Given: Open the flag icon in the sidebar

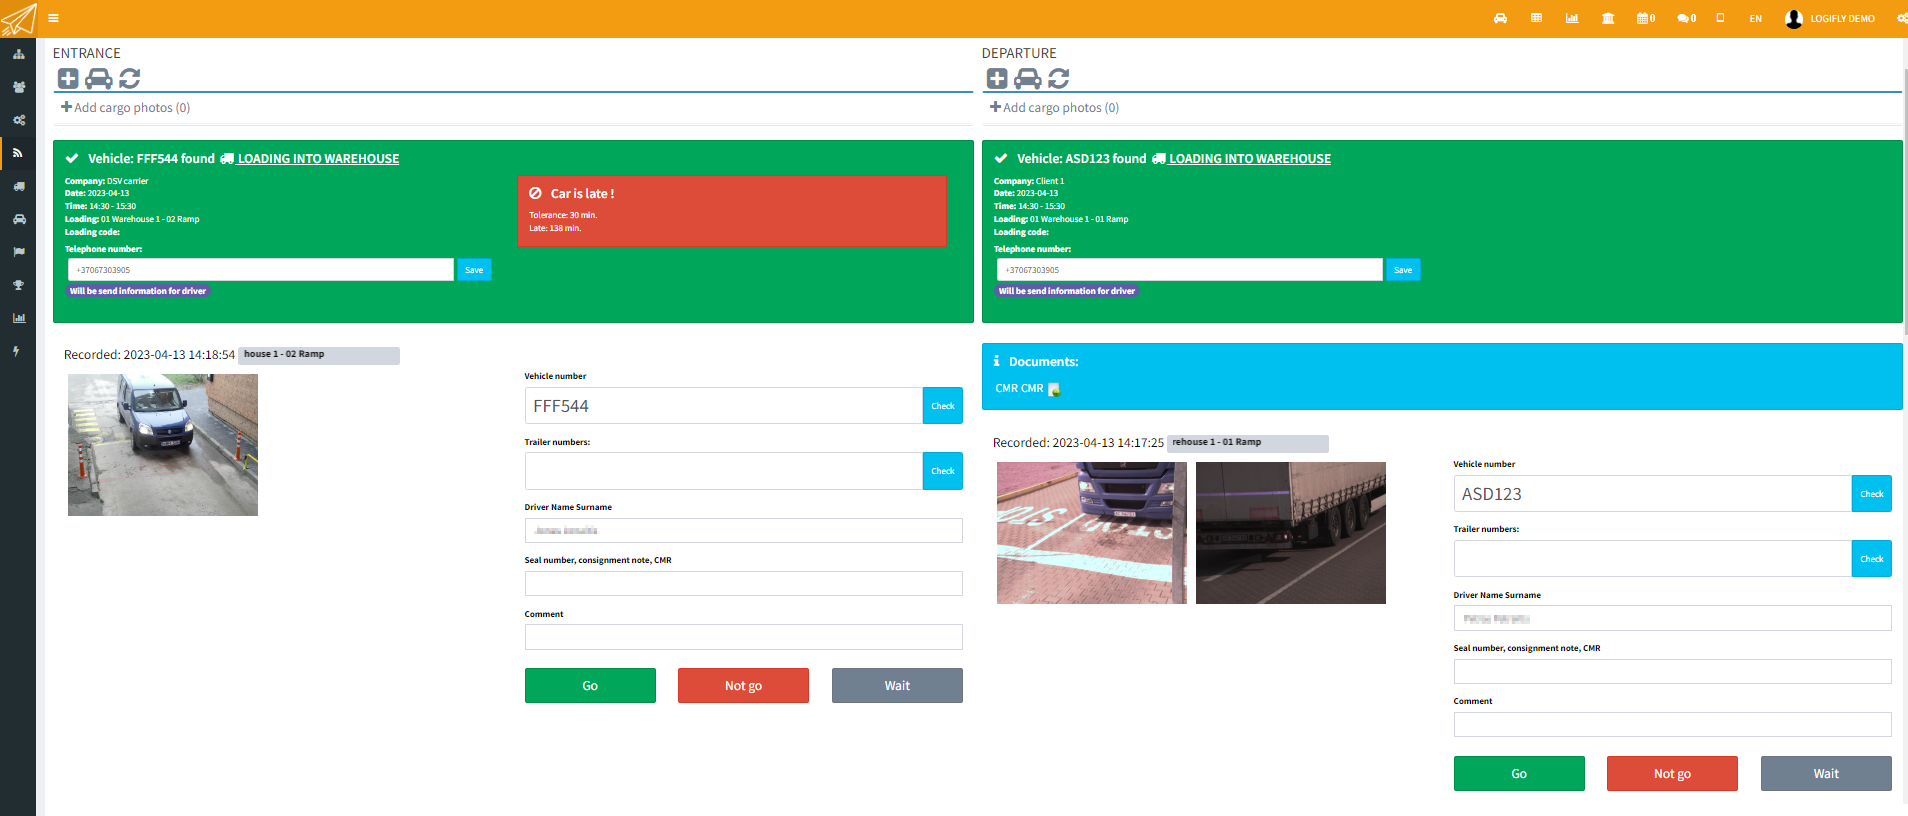Looking at the screenshot, I should 18,252.
